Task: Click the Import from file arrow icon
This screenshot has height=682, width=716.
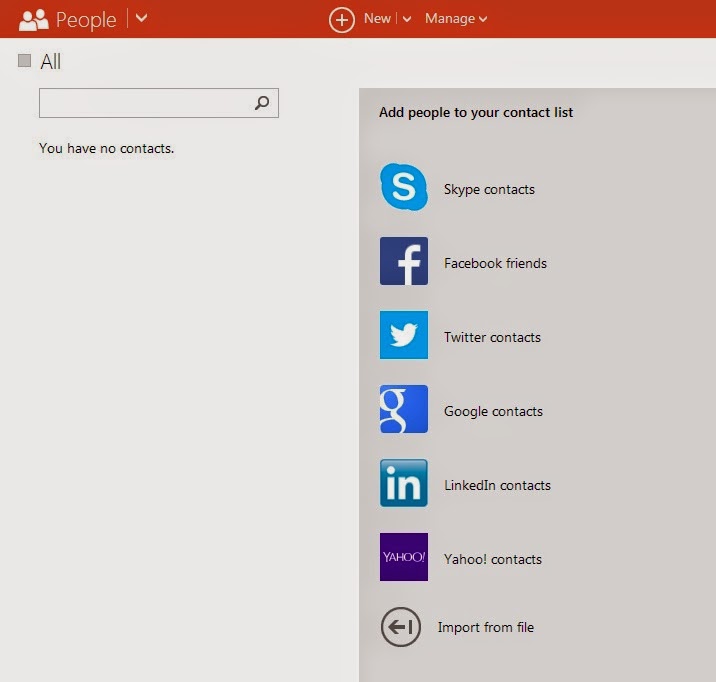Action: click(400, 627)
